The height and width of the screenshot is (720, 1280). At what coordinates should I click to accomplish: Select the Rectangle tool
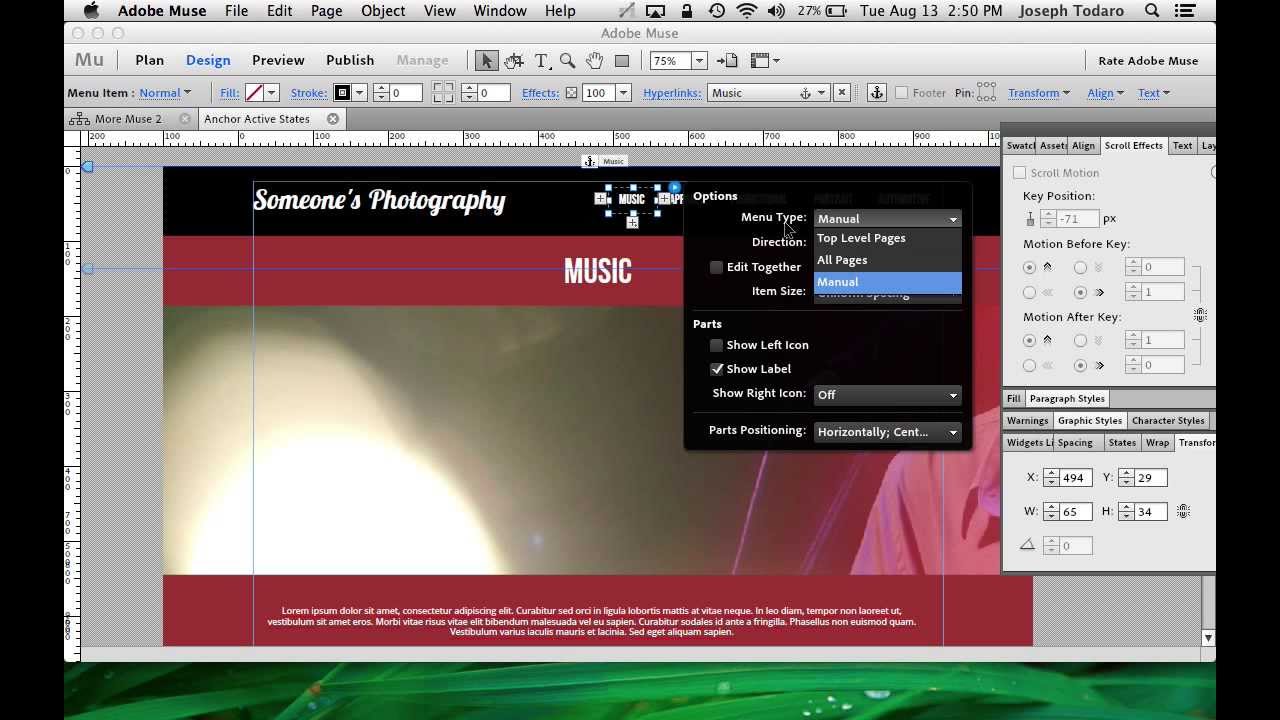coord(621,61)
